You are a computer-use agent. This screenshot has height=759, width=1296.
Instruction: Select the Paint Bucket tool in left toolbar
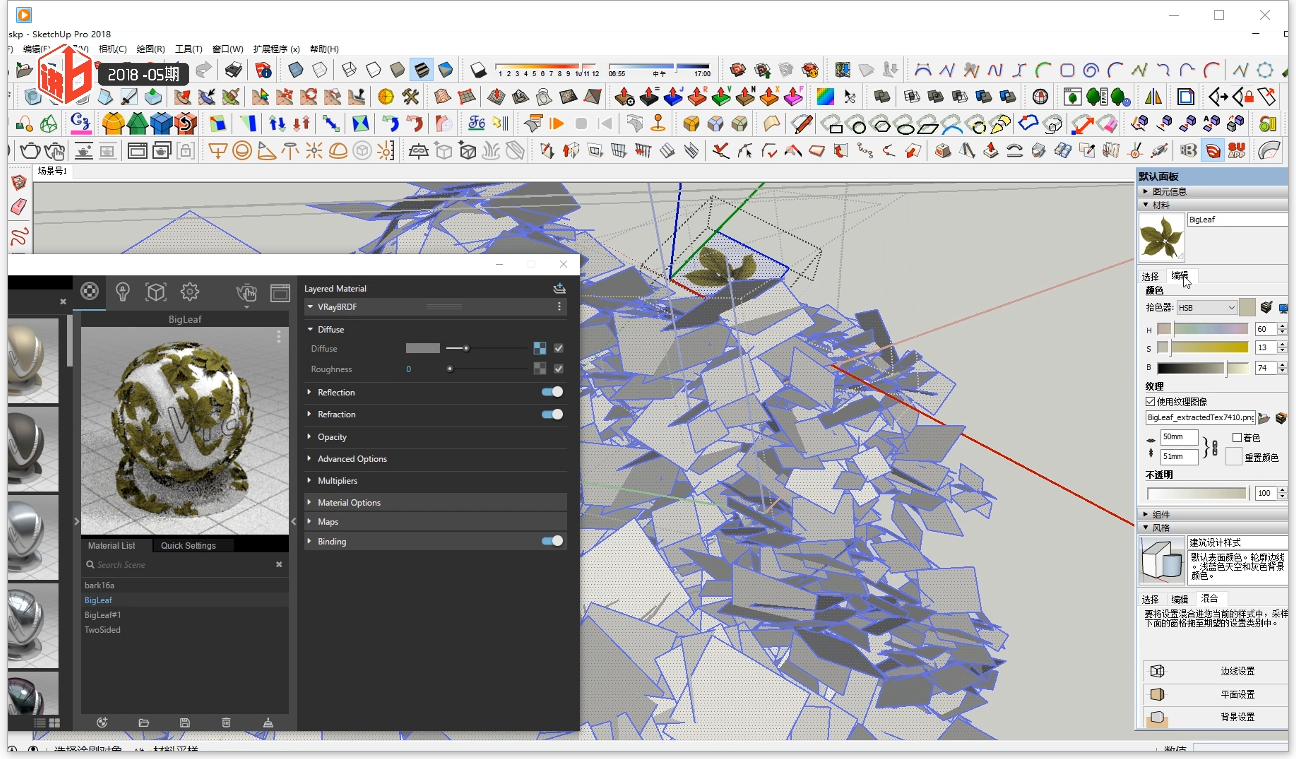[x=19, y=182]
